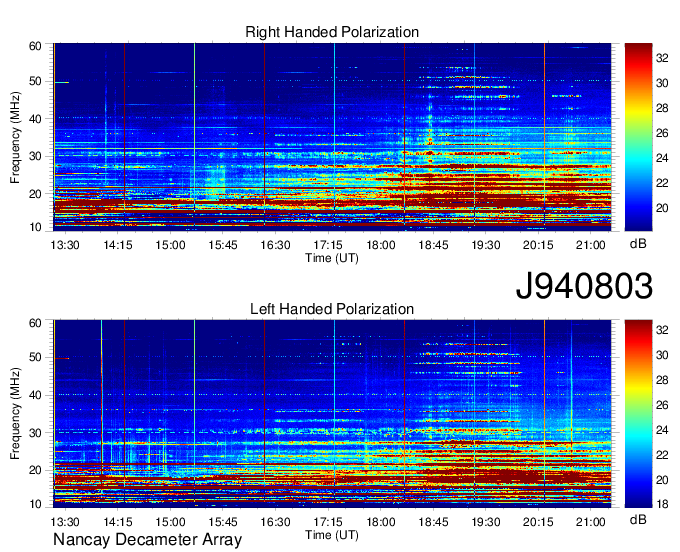Click the '24' value on upper color bar scale
The height and width of the screenshot is (552, 680).
(662, 158)
